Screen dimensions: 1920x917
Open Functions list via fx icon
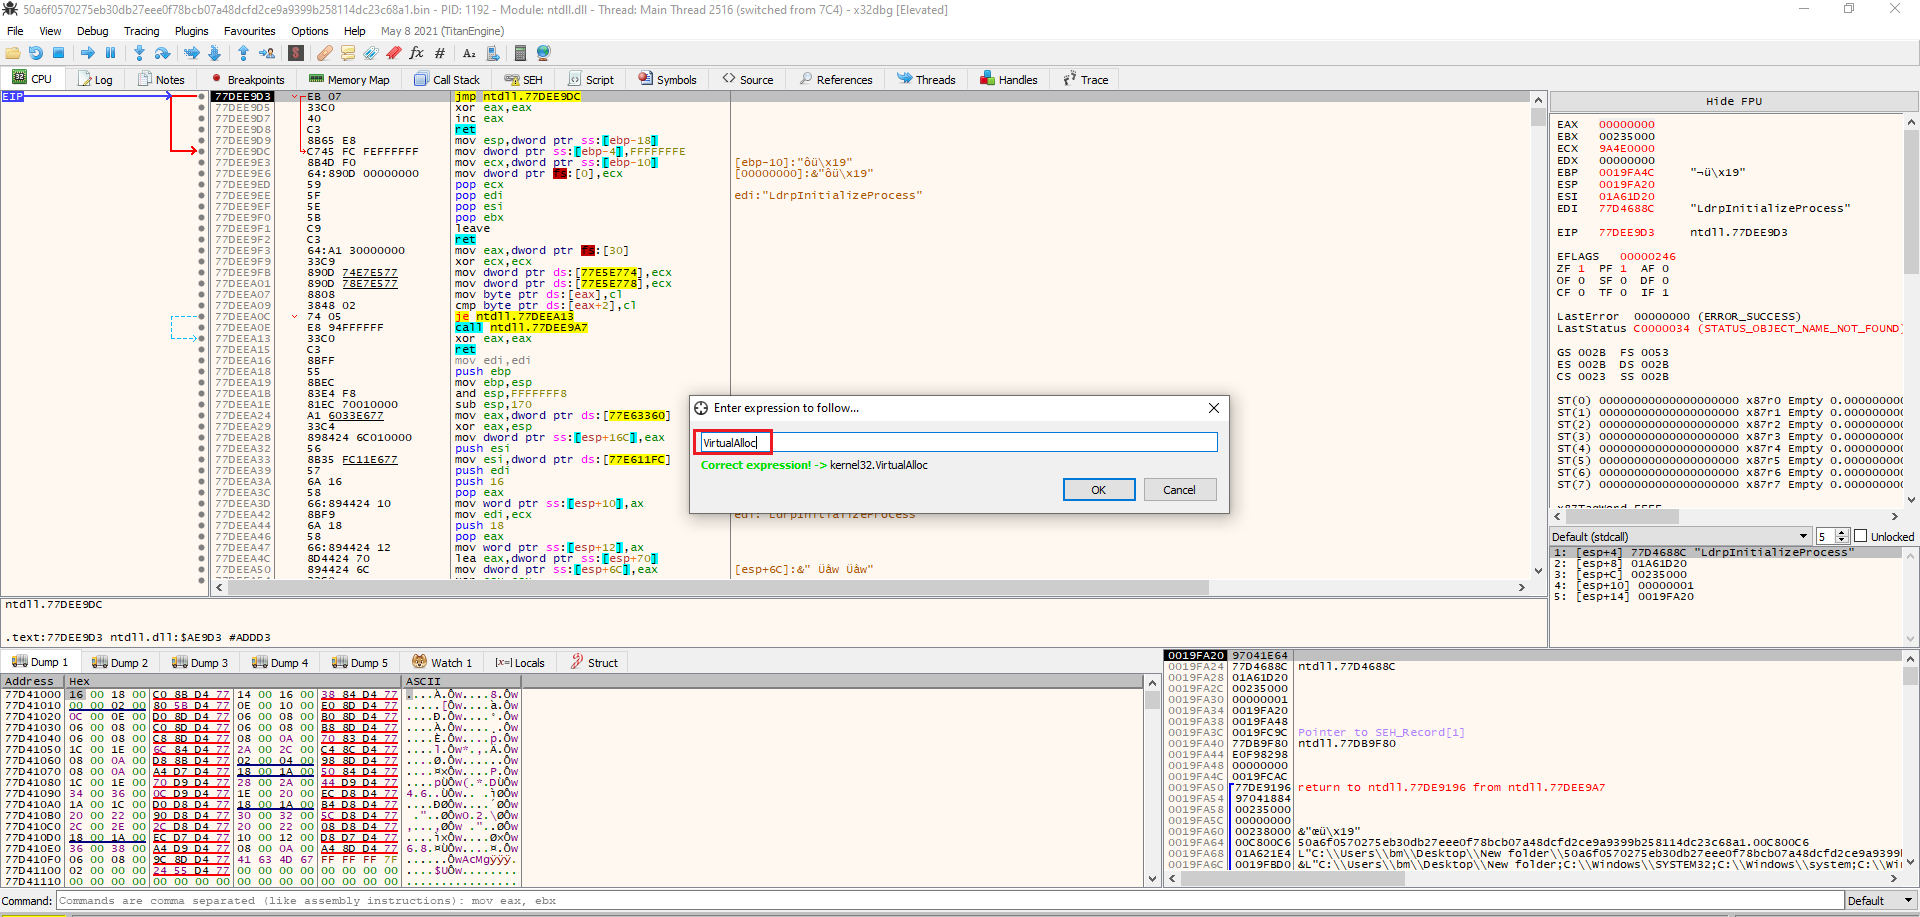tap(417, 53)
